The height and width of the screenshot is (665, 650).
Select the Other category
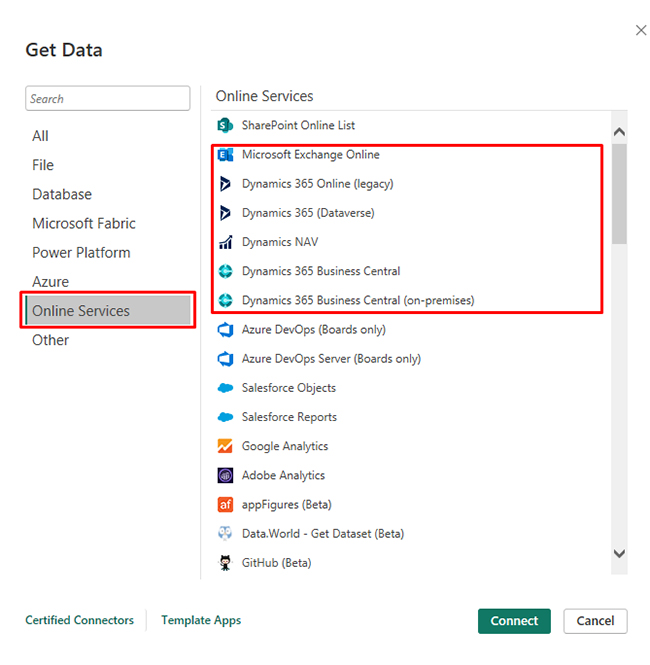(x=50, y=340)
